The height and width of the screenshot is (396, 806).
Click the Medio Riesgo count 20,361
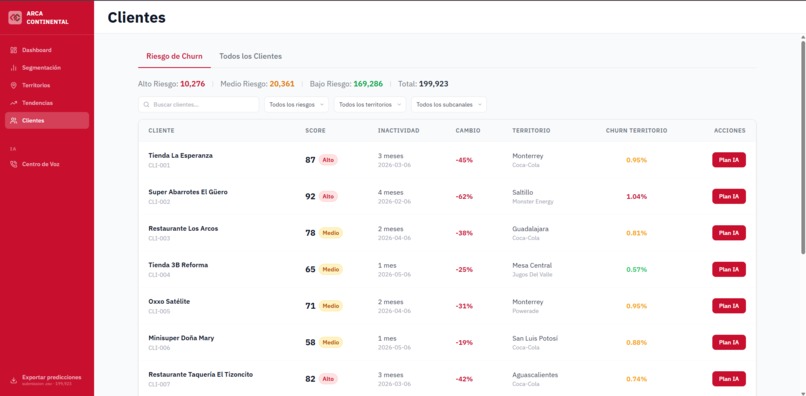(x=282, y=84)
